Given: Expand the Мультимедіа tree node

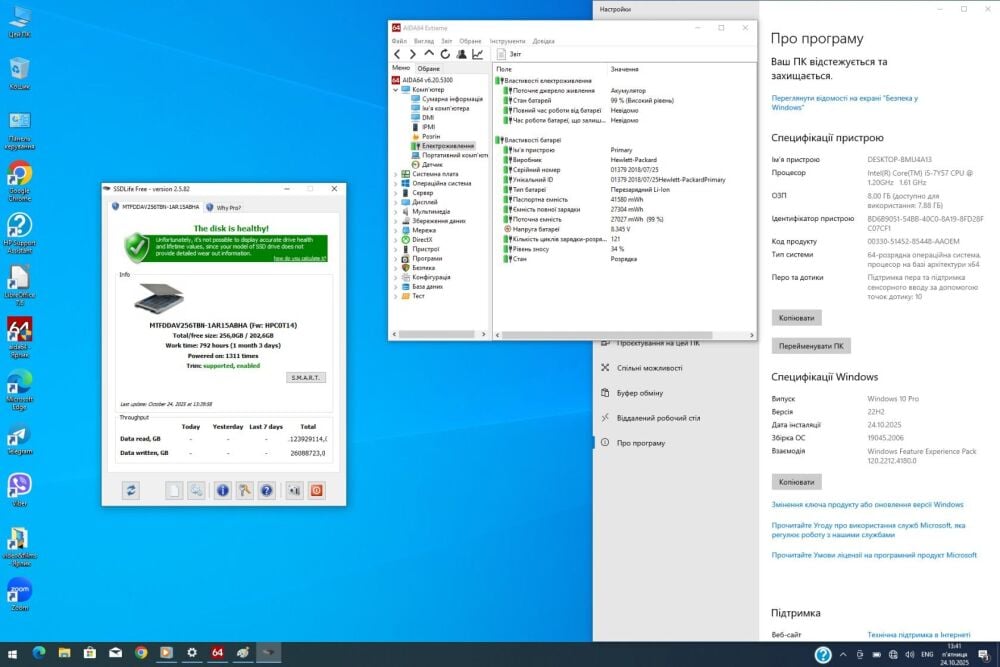Looking at the screenshot, I should [x=395, y=212].
